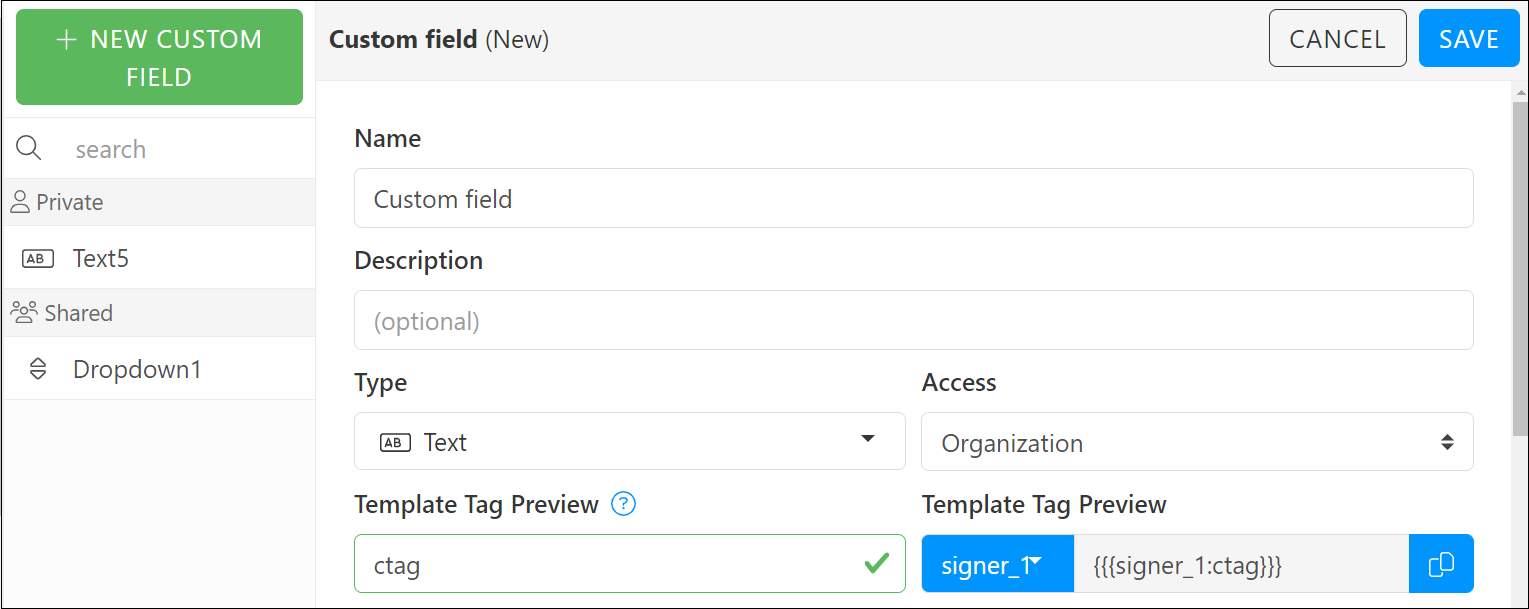The height and width of the screenshot is (609, 1529).
Task: Click the group icon next to Shared
Action: (24, 312)
